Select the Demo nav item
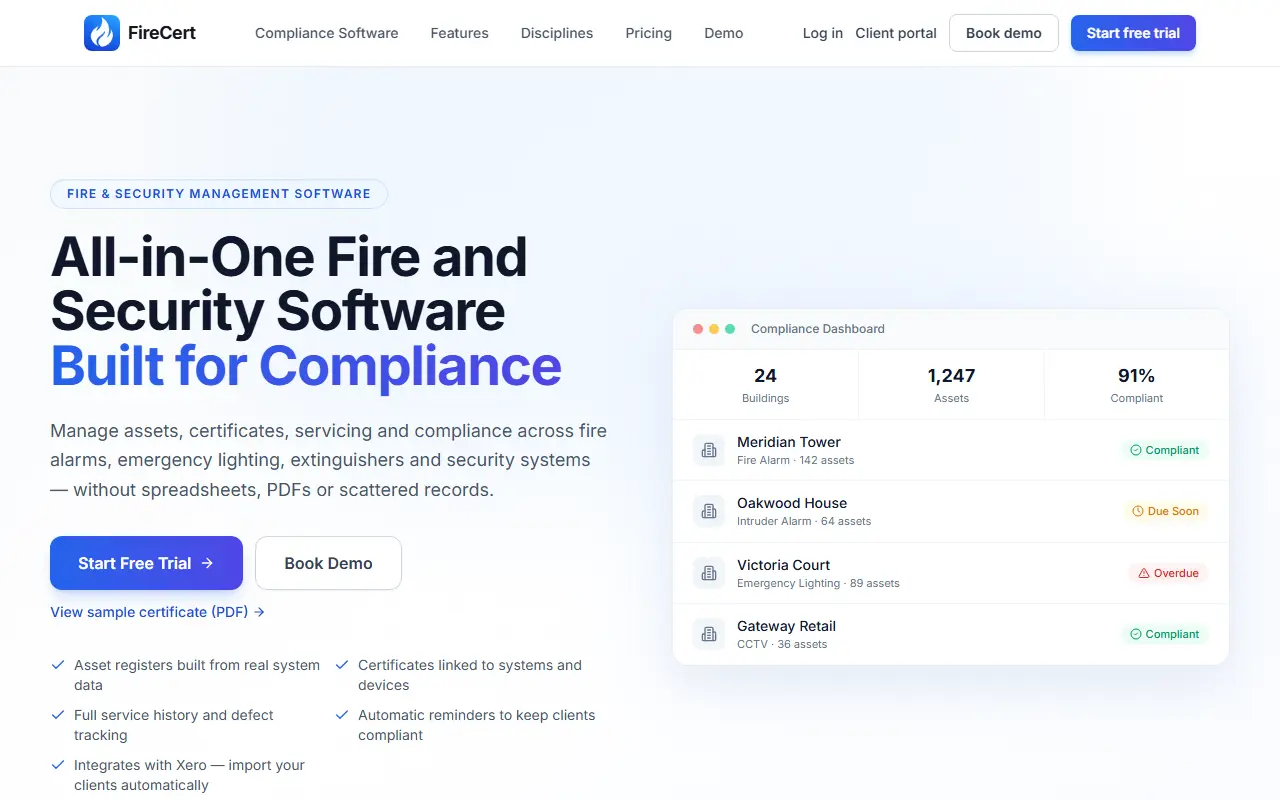The image size is (1280, 800). coord(724,33)
